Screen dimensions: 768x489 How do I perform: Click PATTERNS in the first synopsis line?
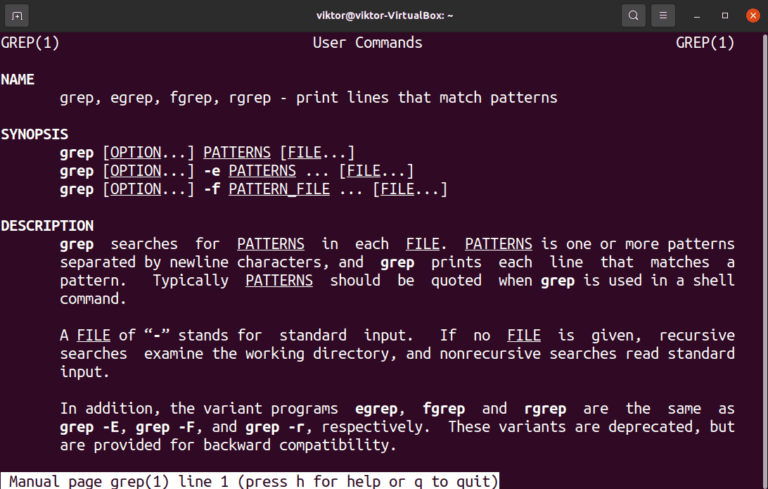pyautogui.click(x=237, y=152)
